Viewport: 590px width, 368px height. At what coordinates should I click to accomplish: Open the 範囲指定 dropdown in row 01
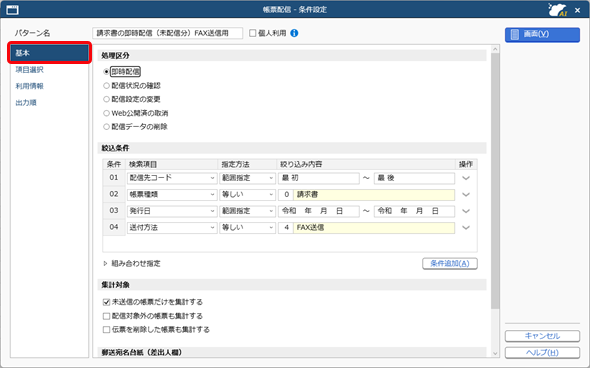click(x=248, y=178)
